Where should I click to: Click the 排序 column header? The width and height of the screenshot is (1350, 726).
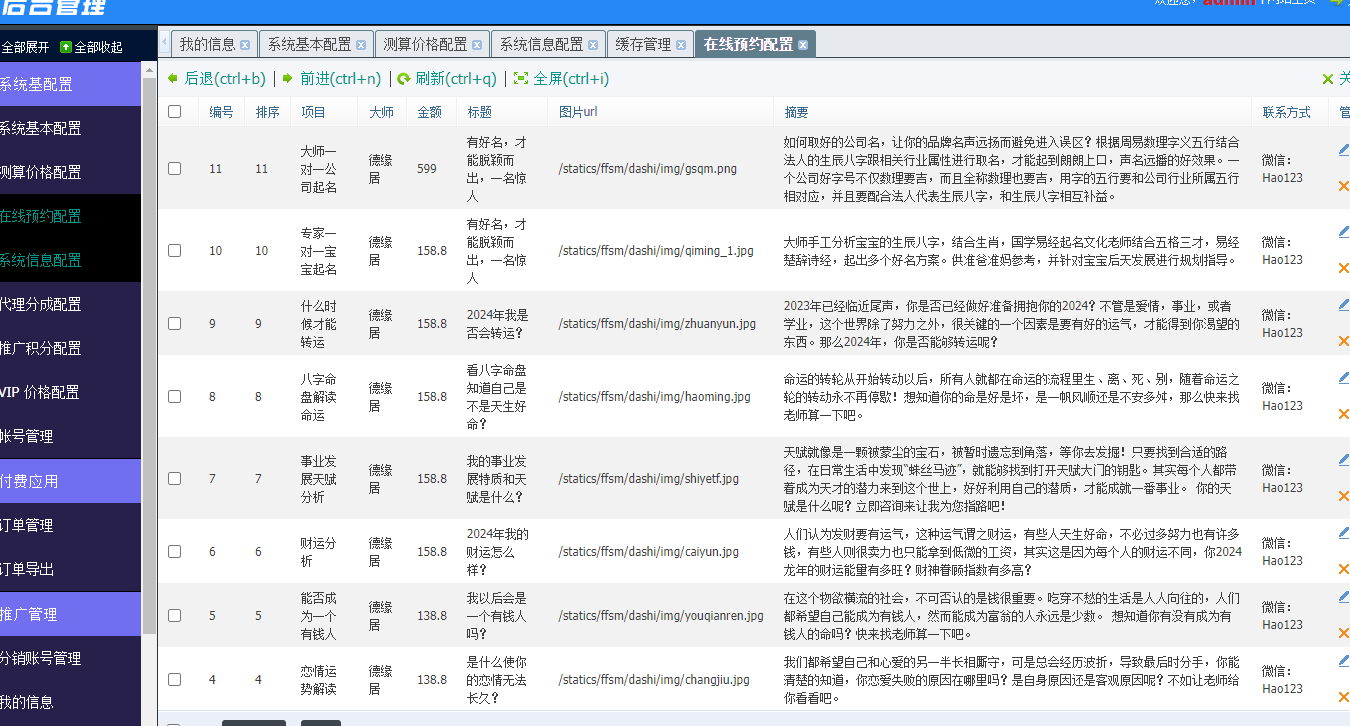point(267,112)
